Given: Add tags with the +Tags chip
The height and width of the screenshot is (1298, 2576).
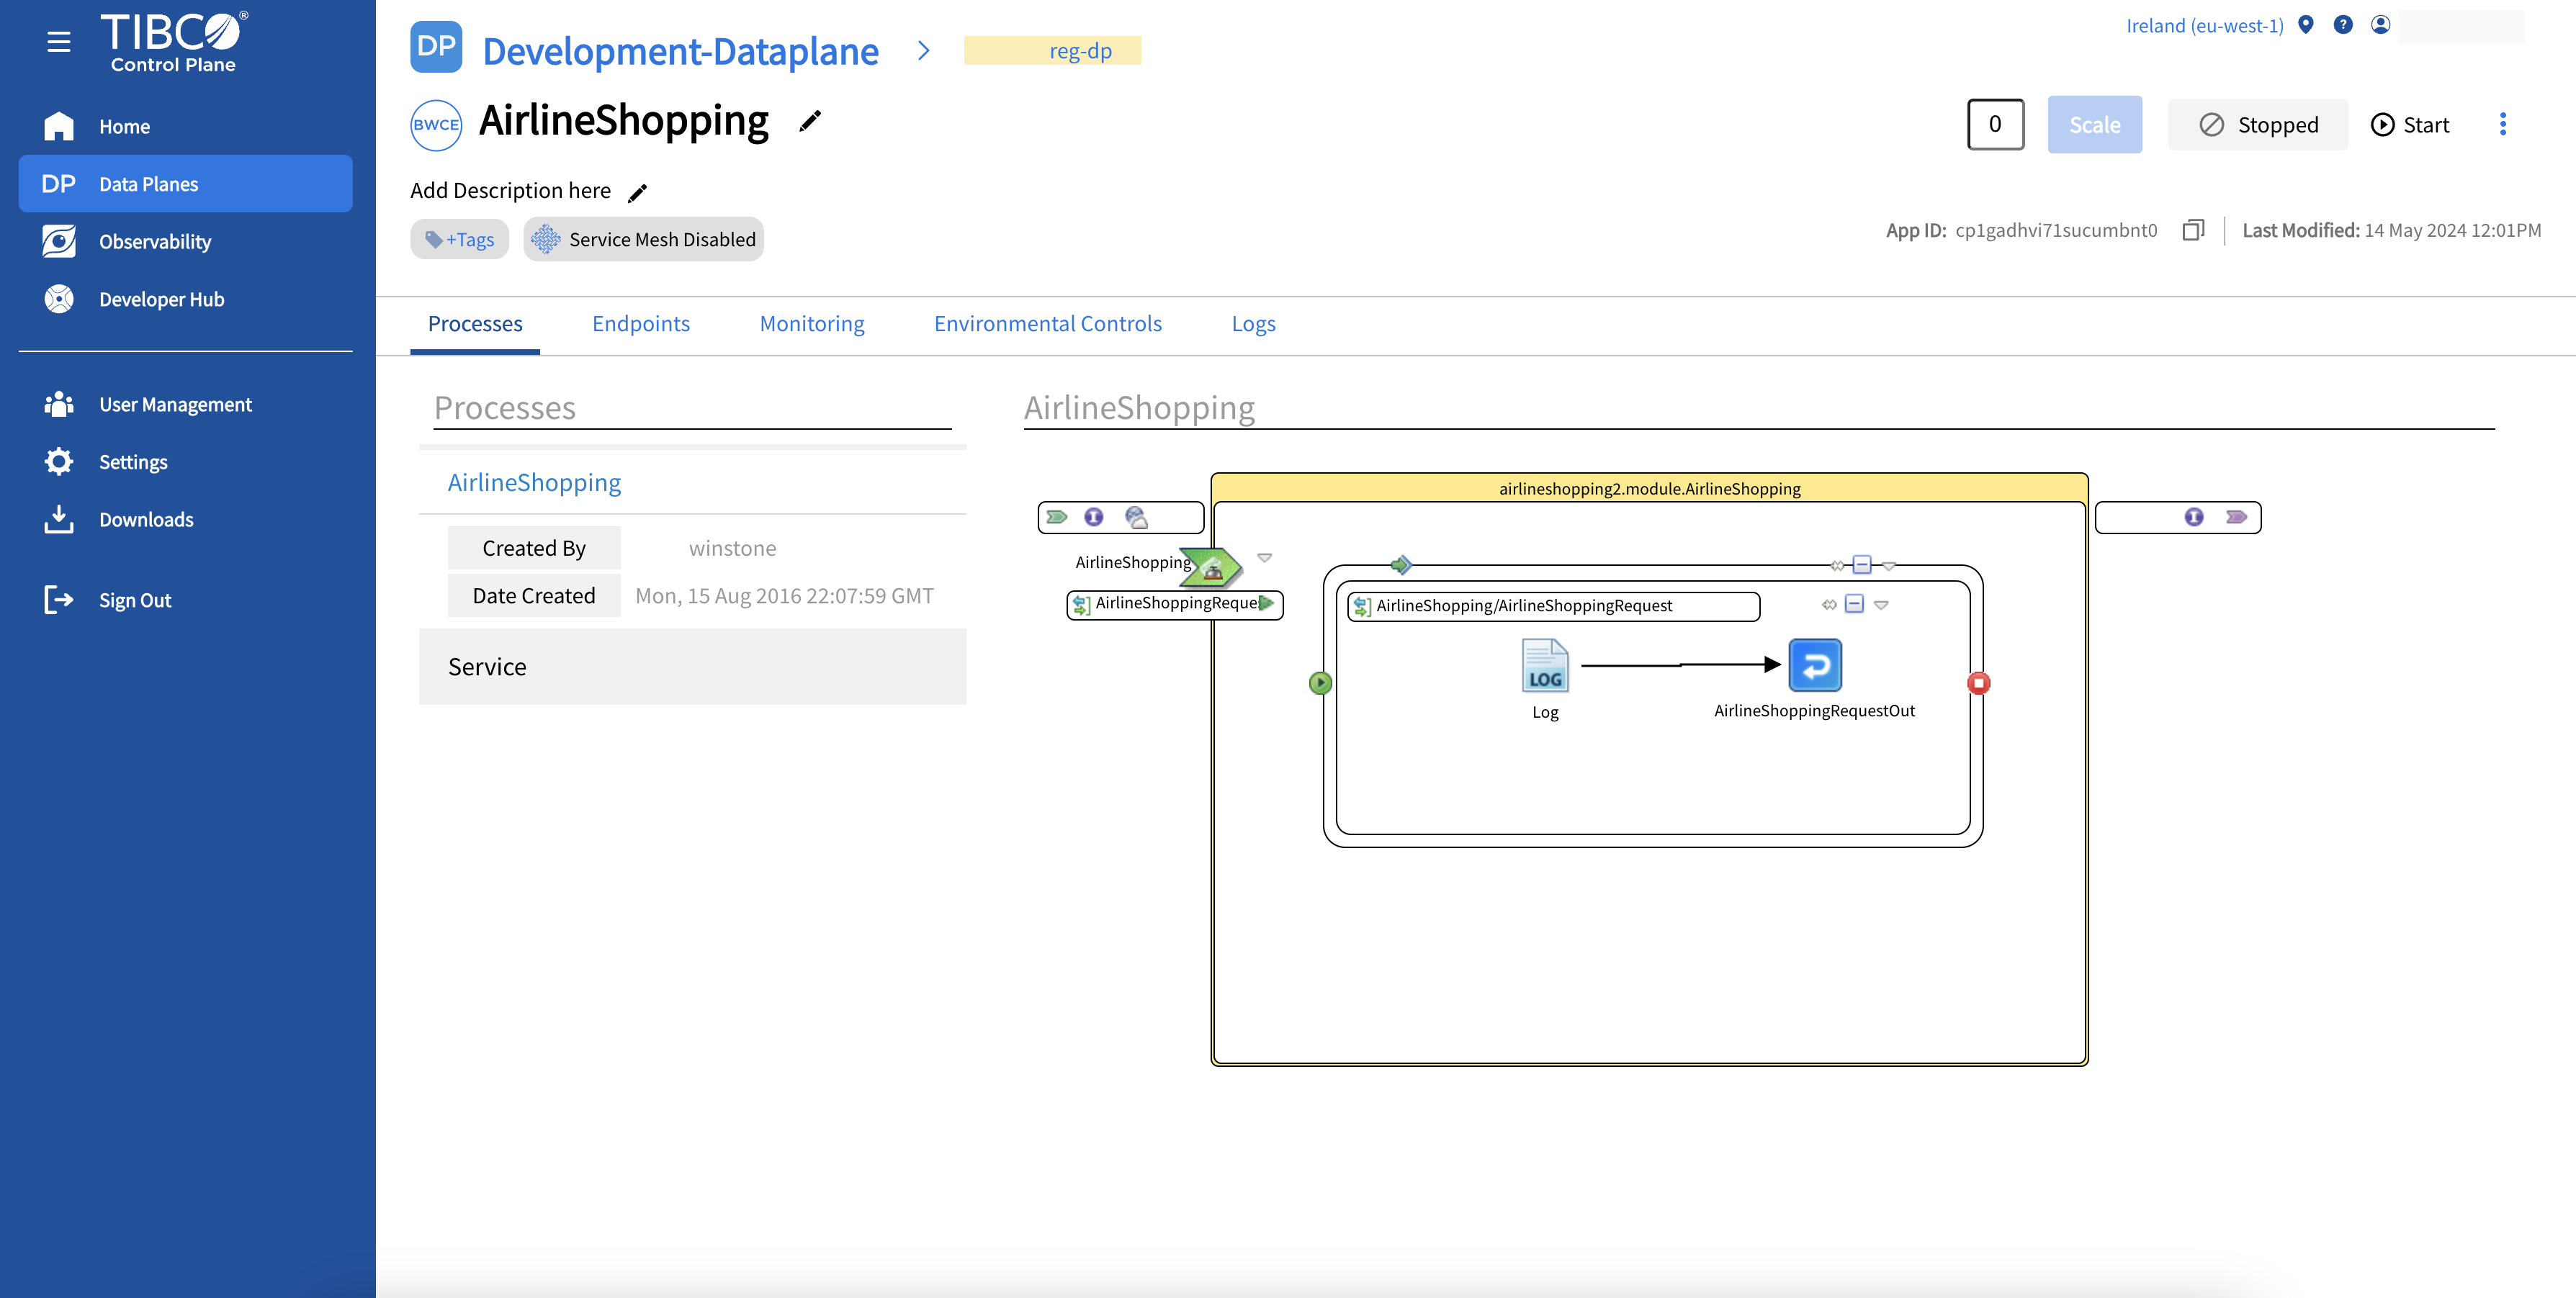Looking at the screenshot, I should point(459,239).
